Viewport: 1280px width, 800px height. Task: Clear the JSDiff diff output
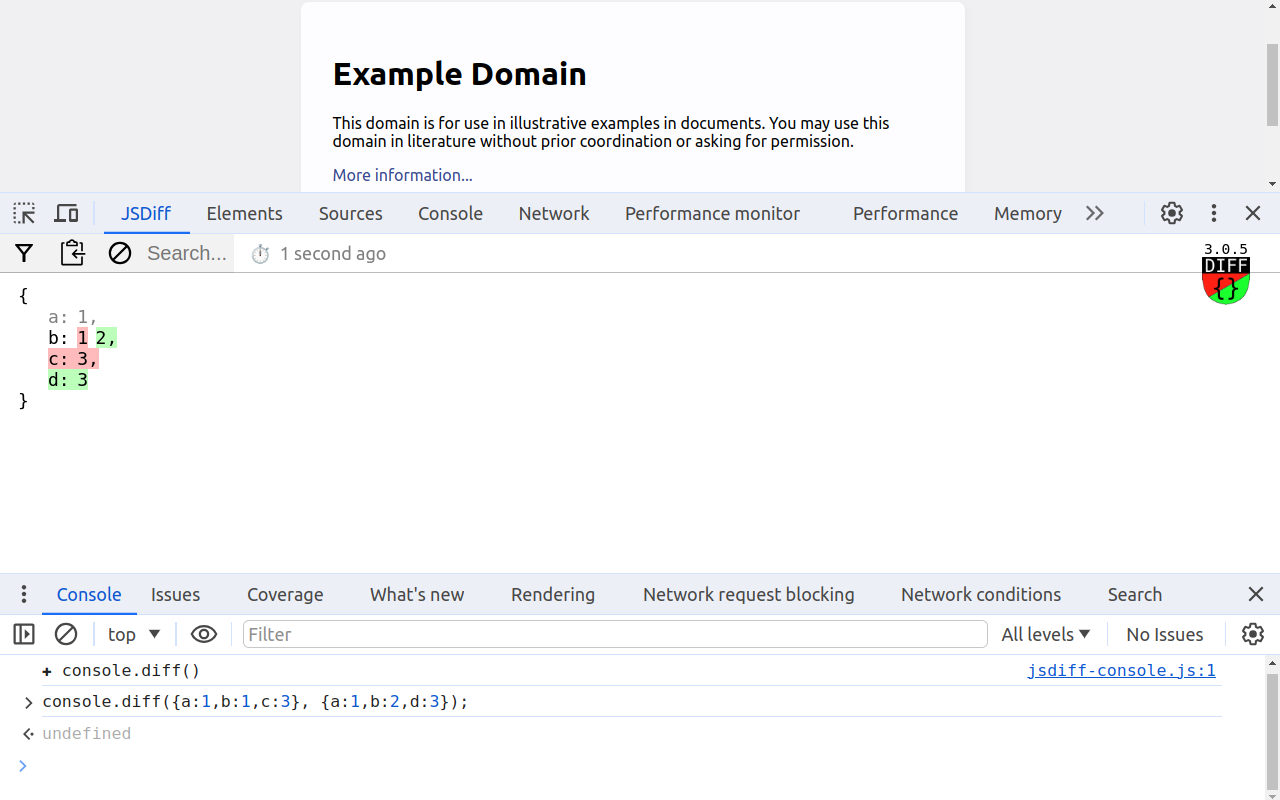pos(120,253)
